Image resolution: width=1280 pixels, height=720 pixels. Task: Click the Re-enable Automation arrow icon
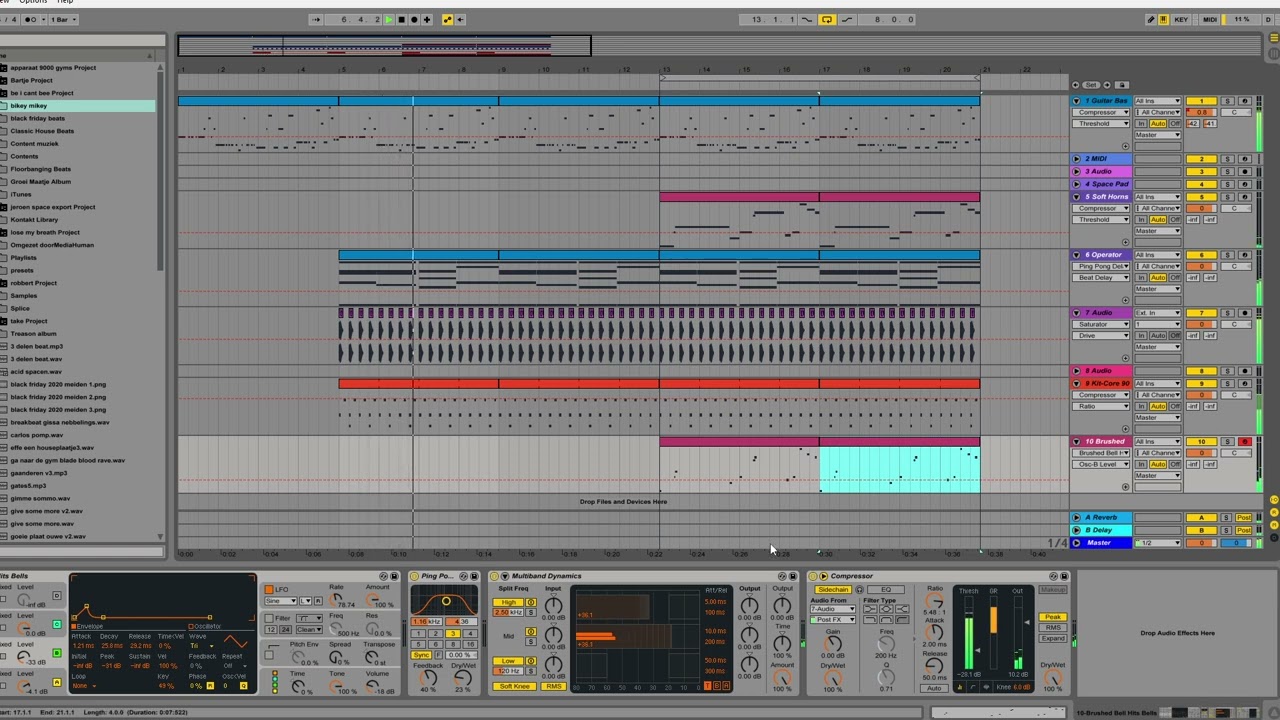460,19
